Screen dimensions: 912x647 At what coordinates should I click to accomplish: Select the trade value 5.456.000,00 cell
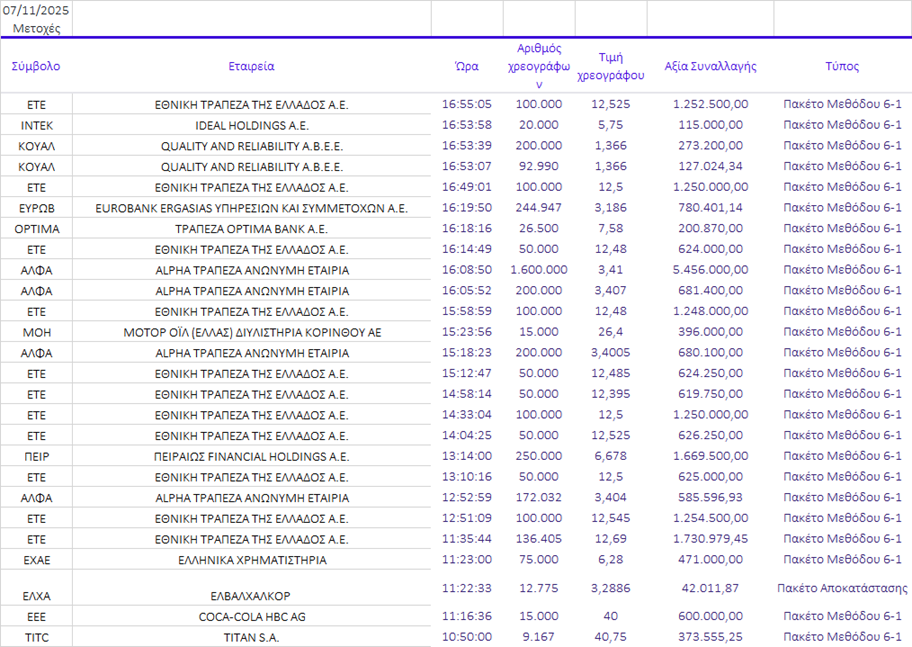pos(710,270)
